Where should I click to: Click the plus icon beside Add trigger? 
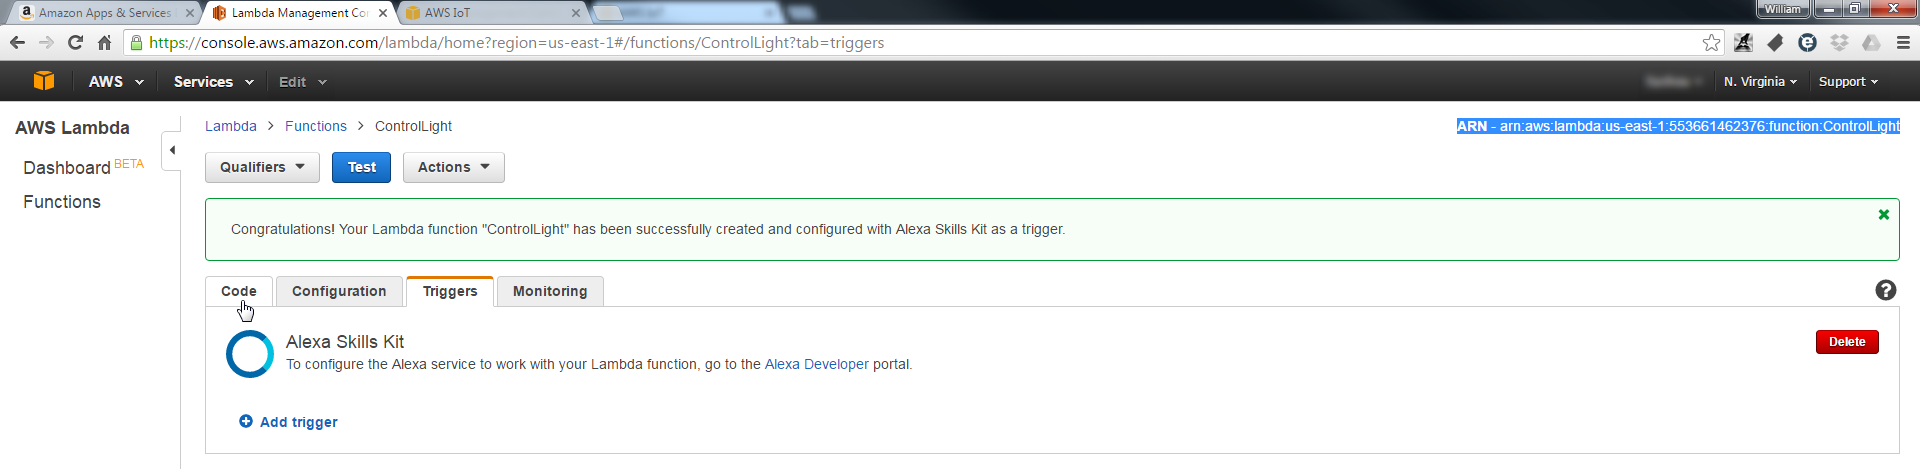(246, 421)
